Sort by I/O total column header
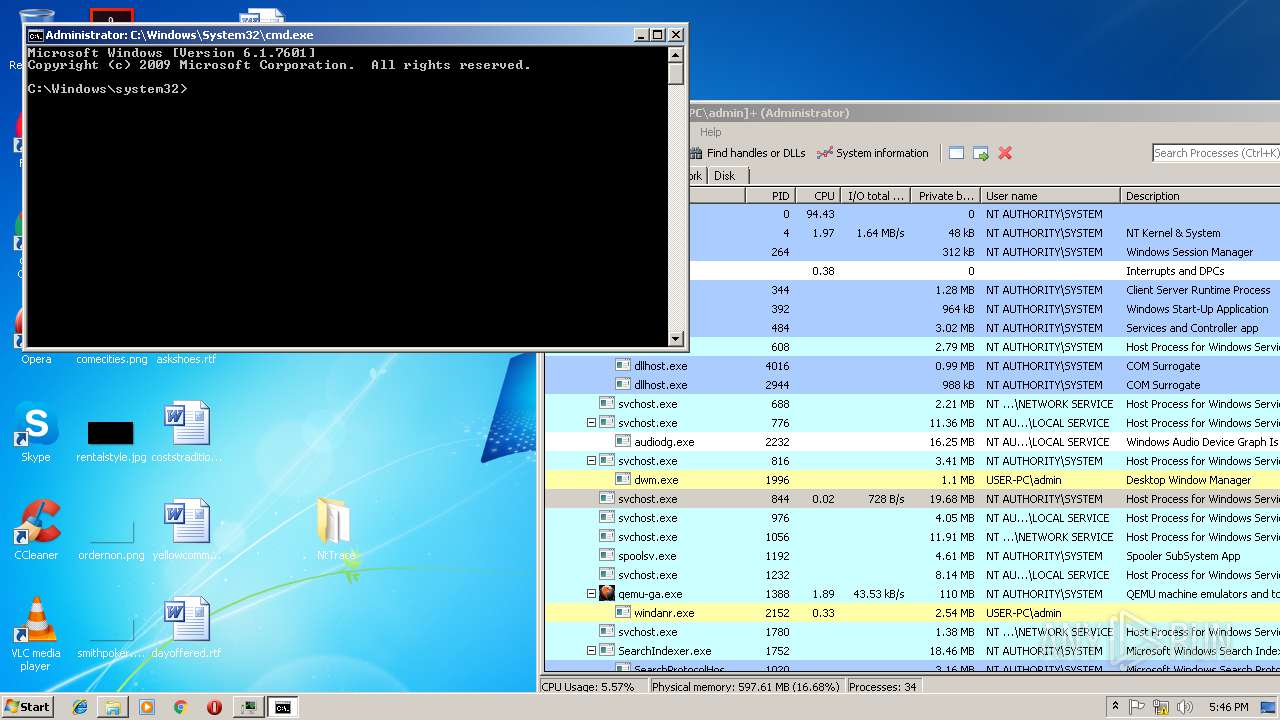Viewport: 1280px width, 720px height. (x=874, y=196)
